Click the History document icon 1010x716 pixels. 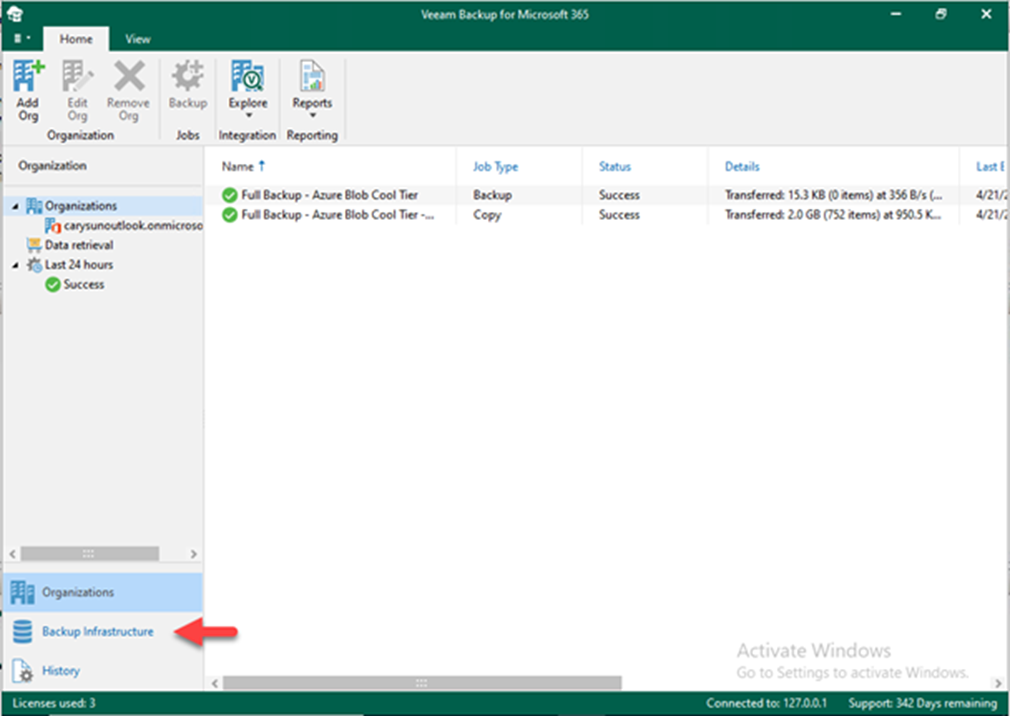[23, 671]
